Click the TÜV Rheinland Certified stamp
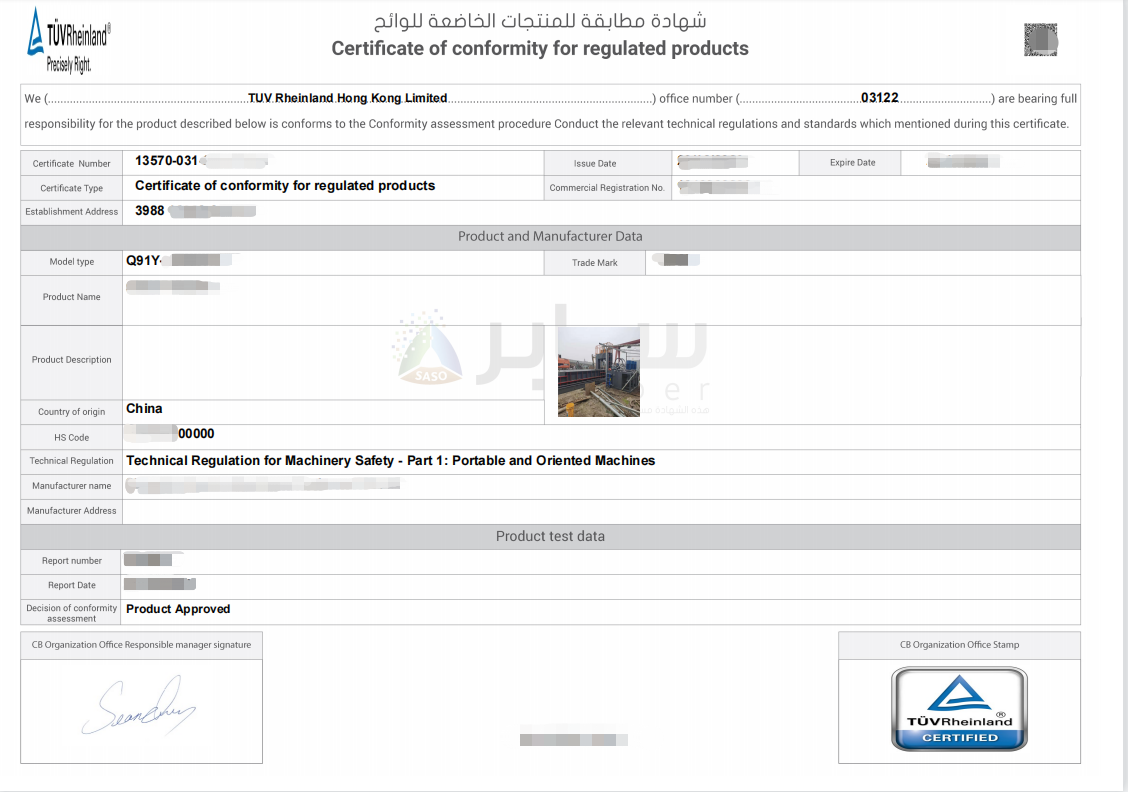Image resolution: width=1128 pixels, height=792 pixels. 959,709
